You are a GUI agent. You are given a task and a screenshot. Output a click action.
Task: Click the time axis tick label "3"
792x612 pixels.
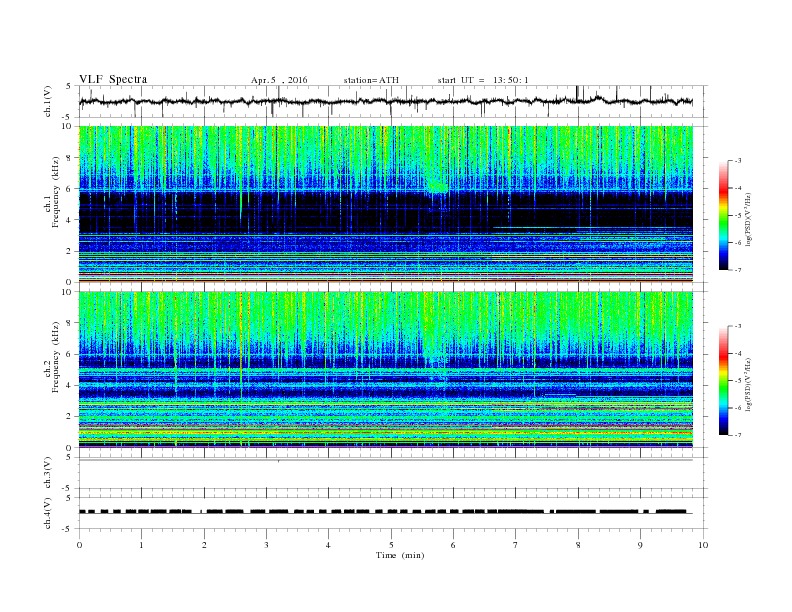click(x=266, y=545)
